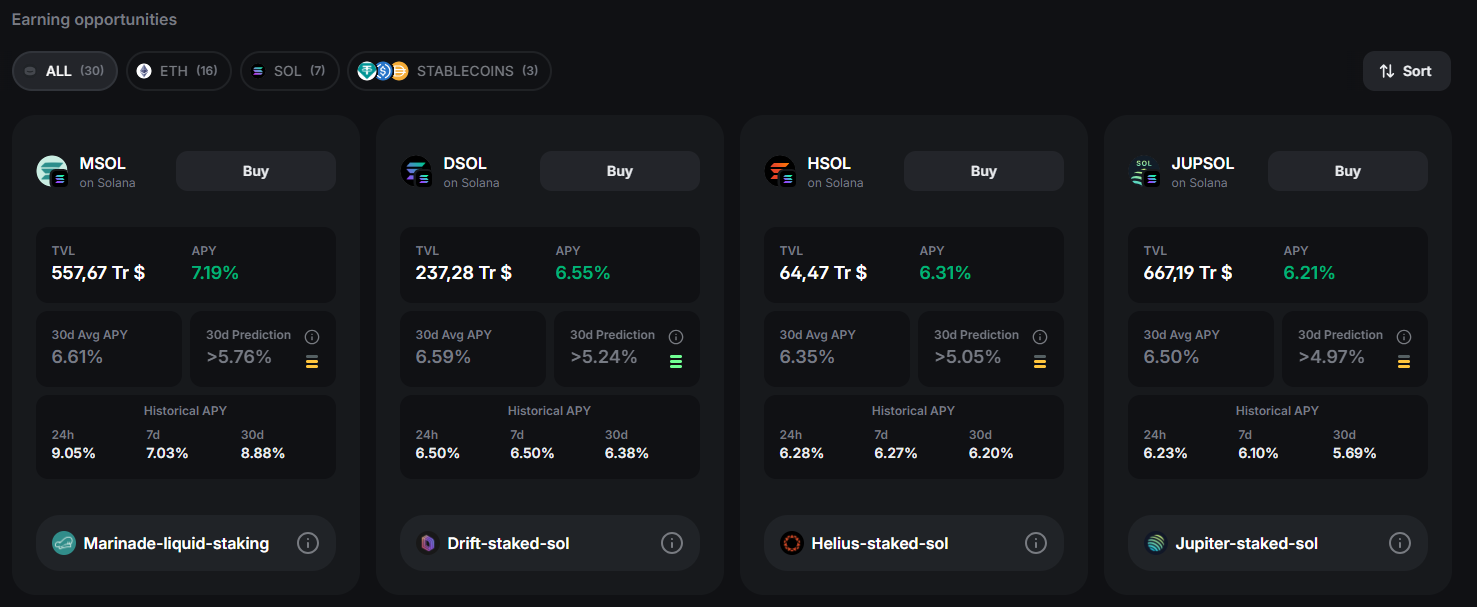Select the ALL (30) filter

pos(65,71)
